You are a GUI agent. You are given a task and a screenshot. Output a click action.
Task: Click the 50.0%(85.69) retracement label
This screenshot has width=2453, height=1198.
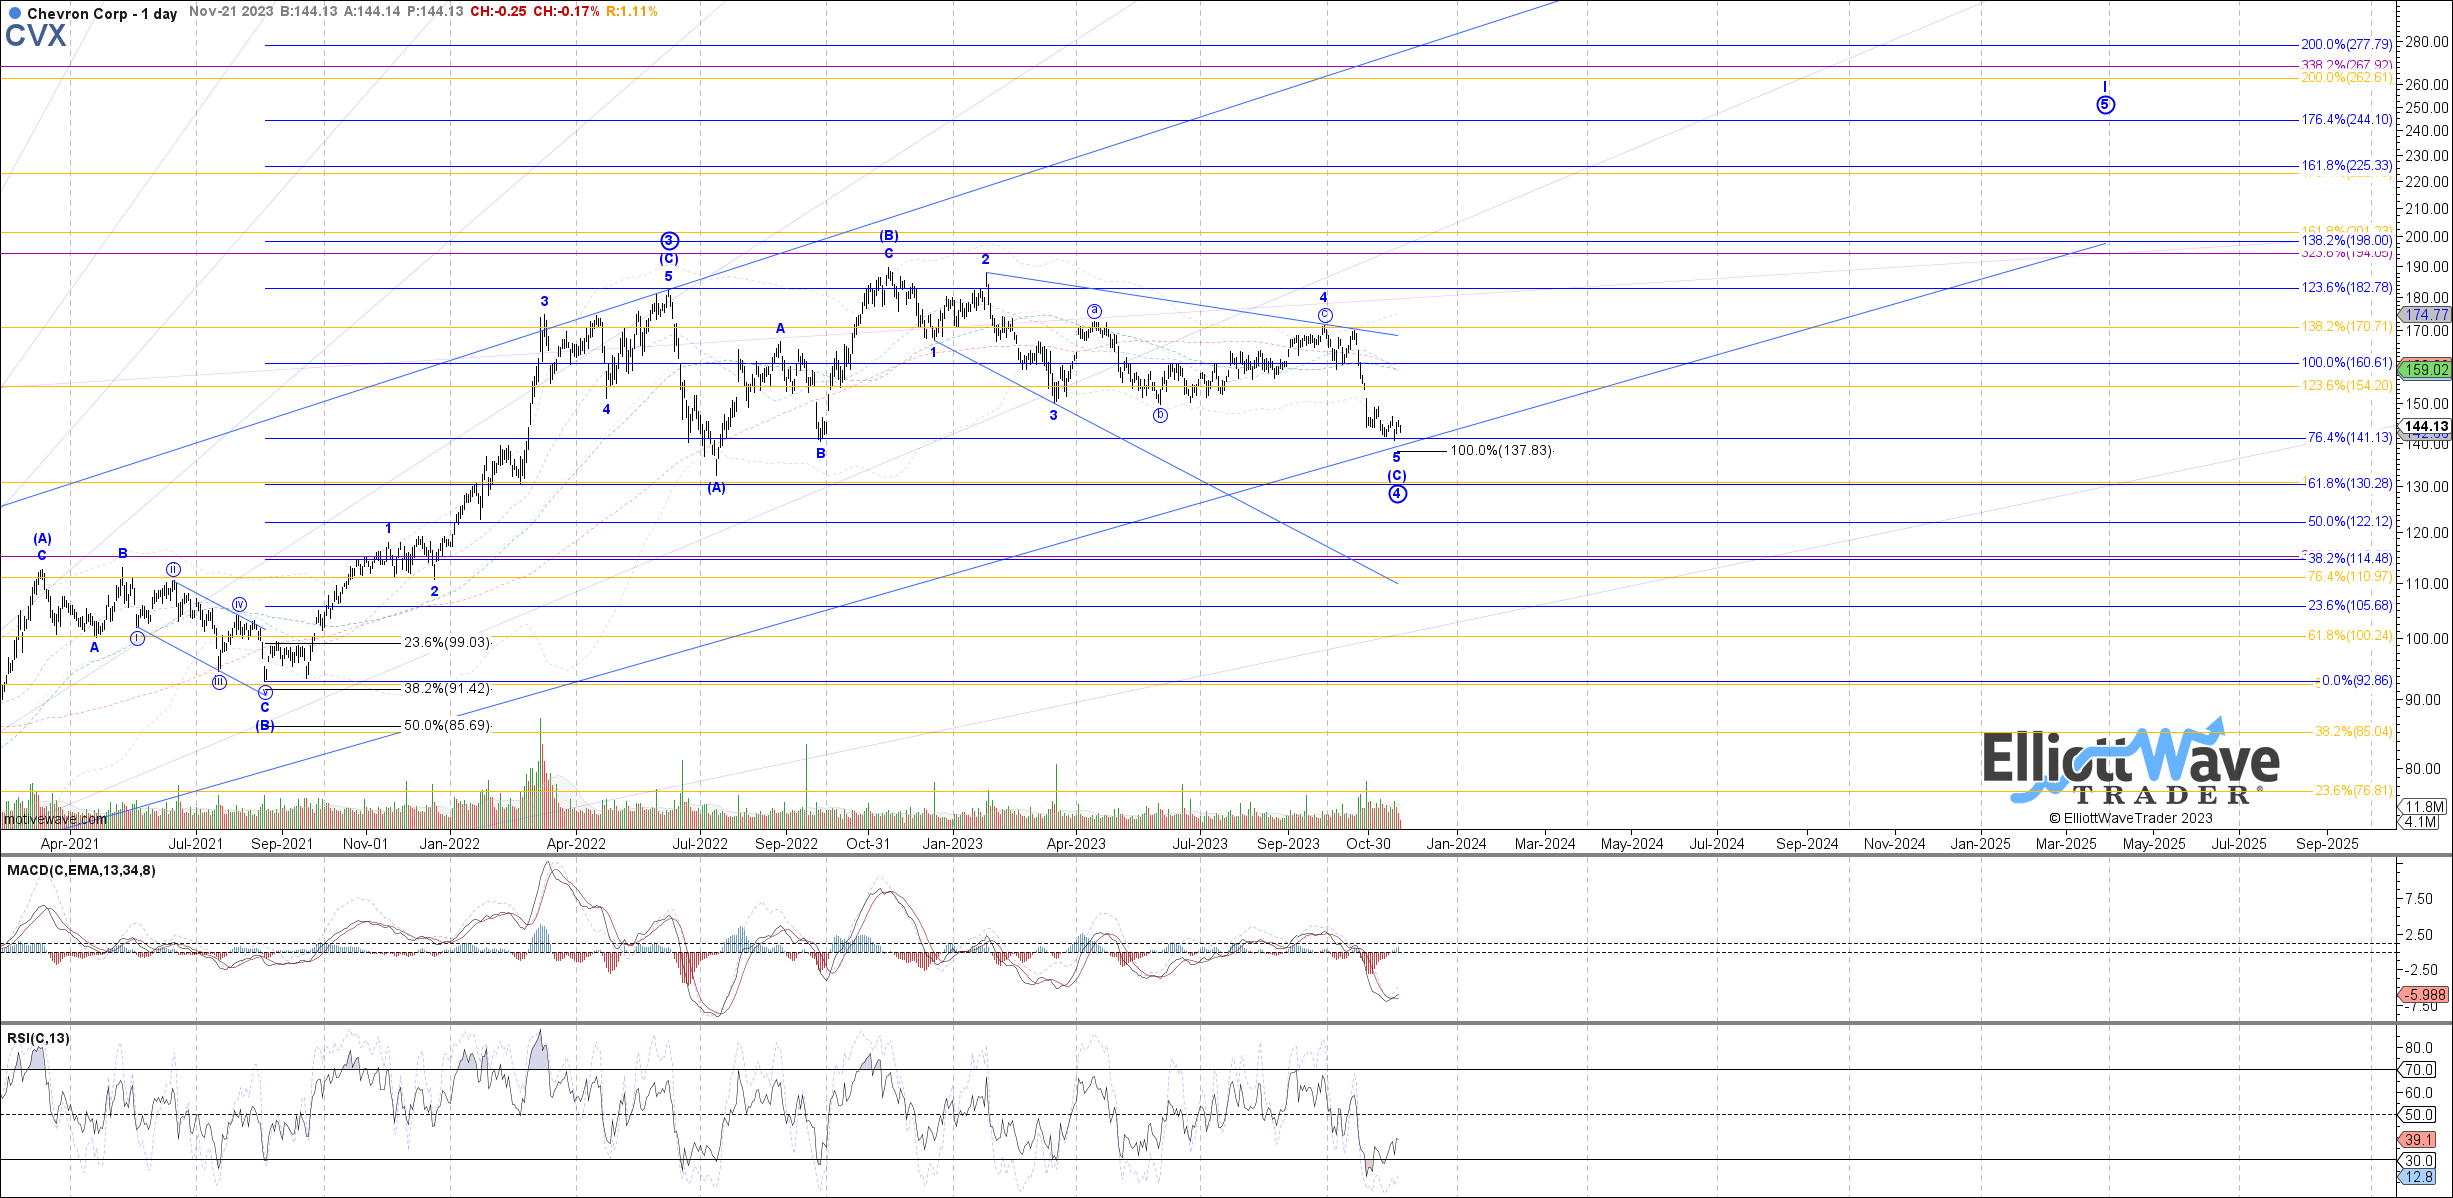[x=447, y=726]
